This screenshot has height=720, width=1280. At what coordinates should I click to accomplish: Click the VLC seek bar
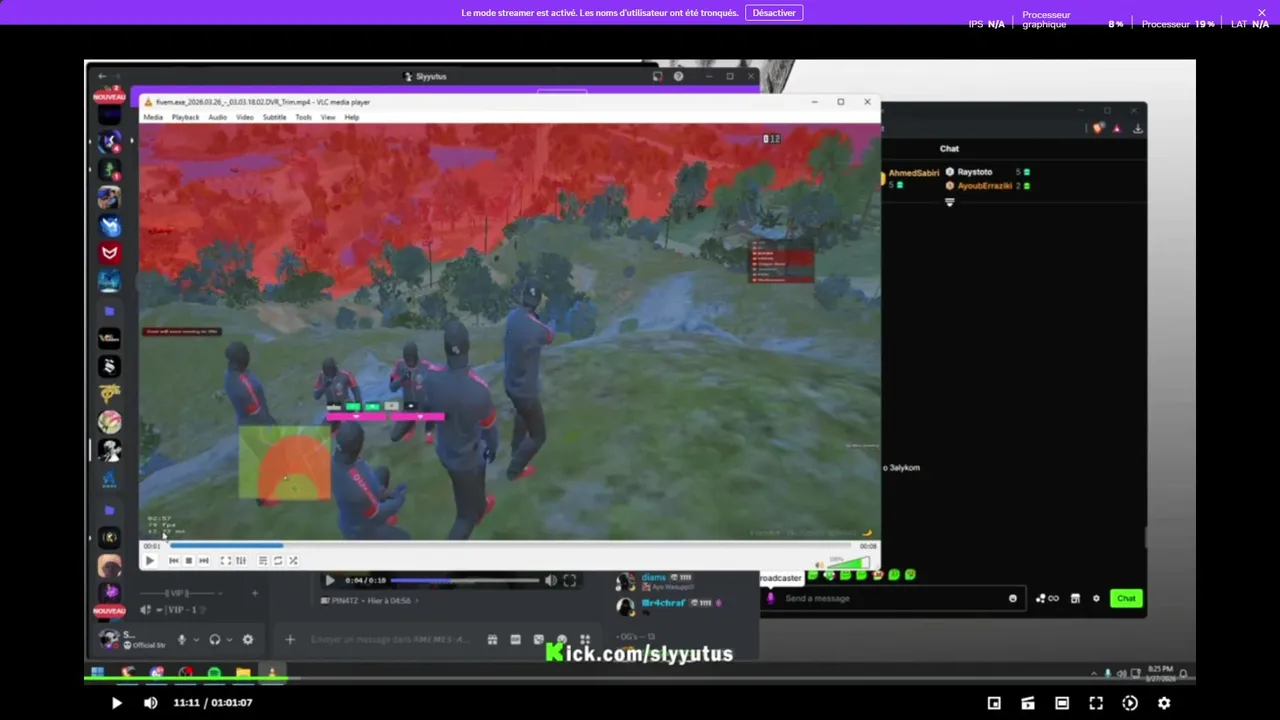tap(510, 546)
